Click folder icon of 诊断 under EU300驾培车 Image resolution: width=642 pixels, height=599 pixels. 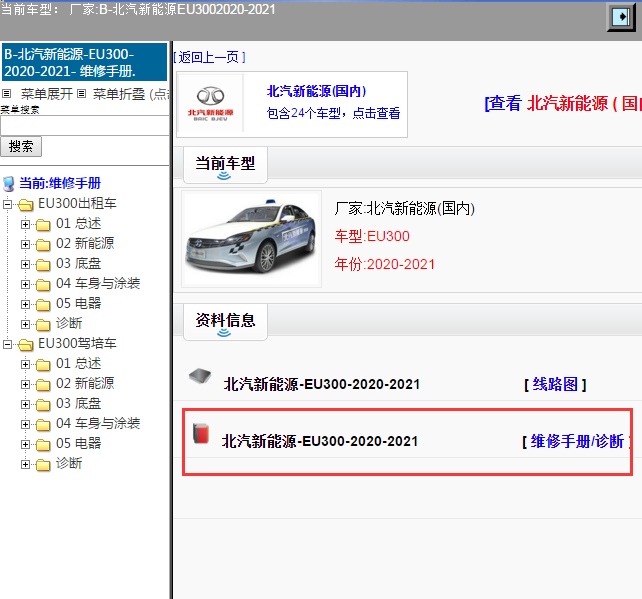[43, 464]
